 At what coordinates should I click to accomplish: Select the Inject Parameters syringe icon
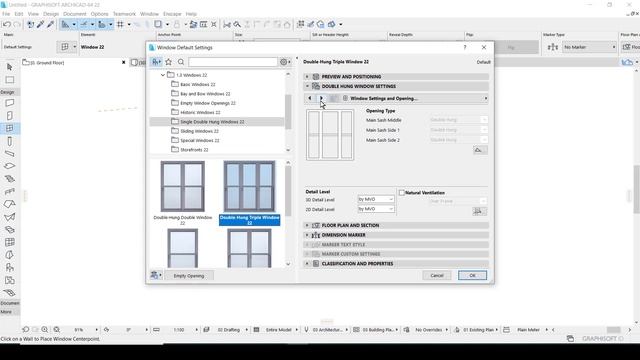click(x=50, y=24)
